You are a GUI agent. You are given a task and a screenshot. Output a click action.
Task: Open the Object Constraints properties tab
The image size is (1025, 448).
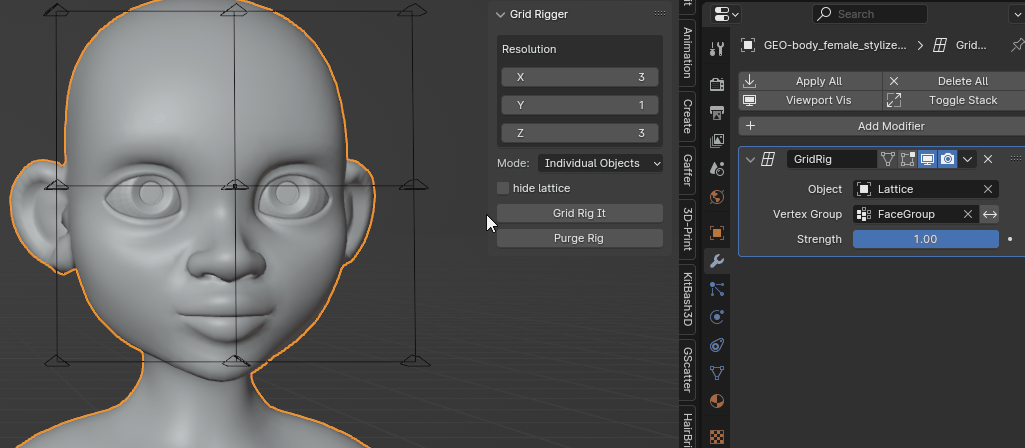point(717,345)
